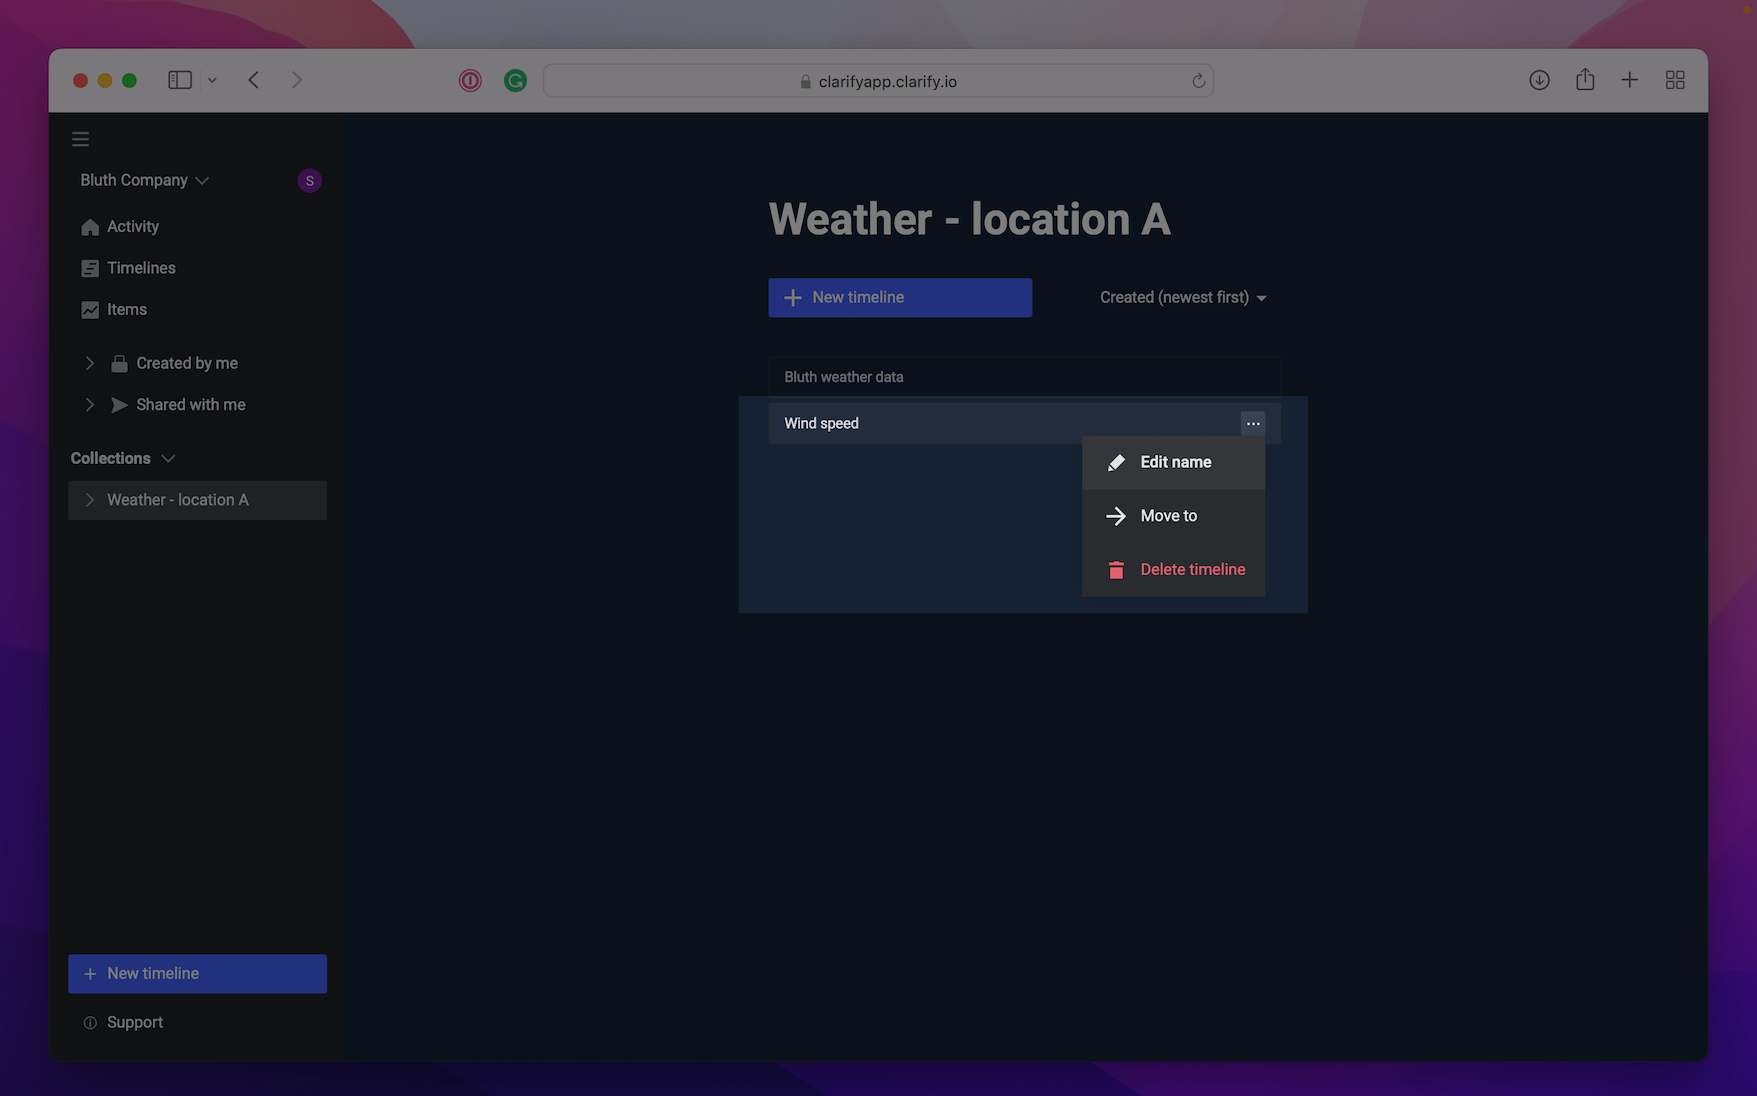
Task: Expand the Created by me folder
Action: coord(90,363)
